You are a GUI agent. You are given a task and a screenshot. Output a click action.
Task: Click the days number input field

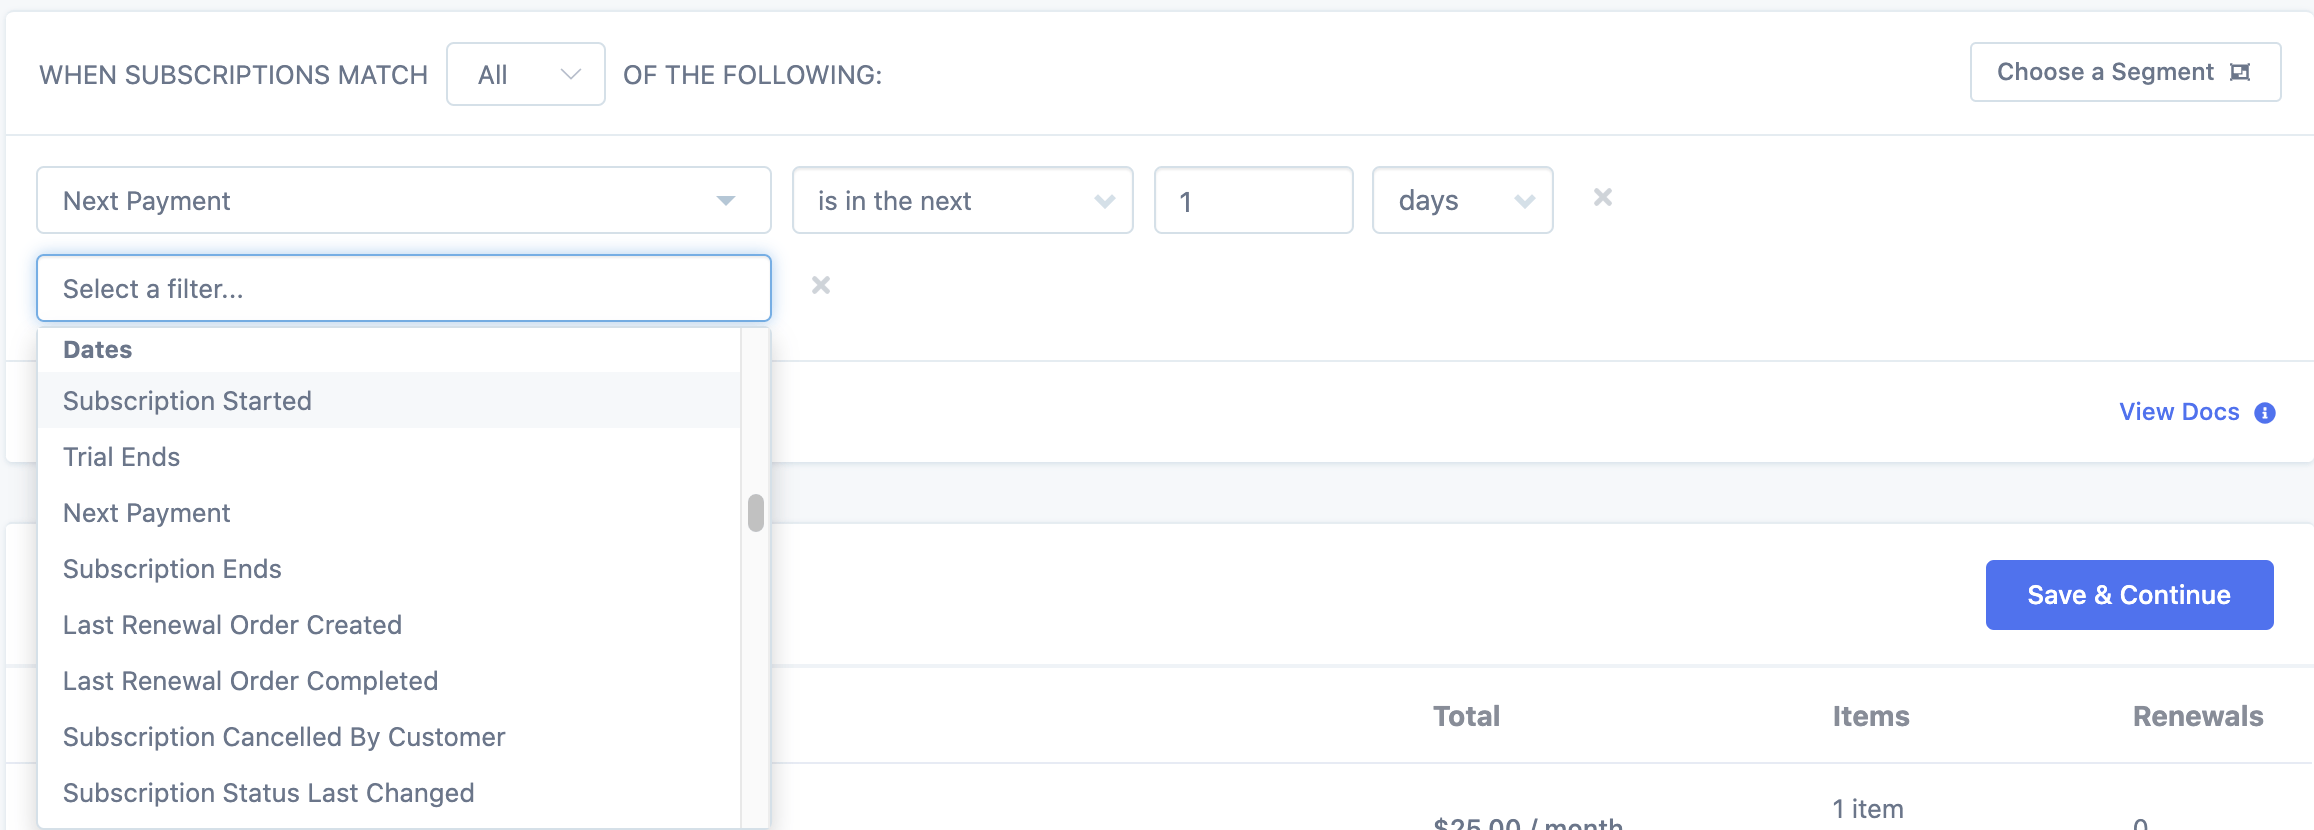coord(1253,200)
